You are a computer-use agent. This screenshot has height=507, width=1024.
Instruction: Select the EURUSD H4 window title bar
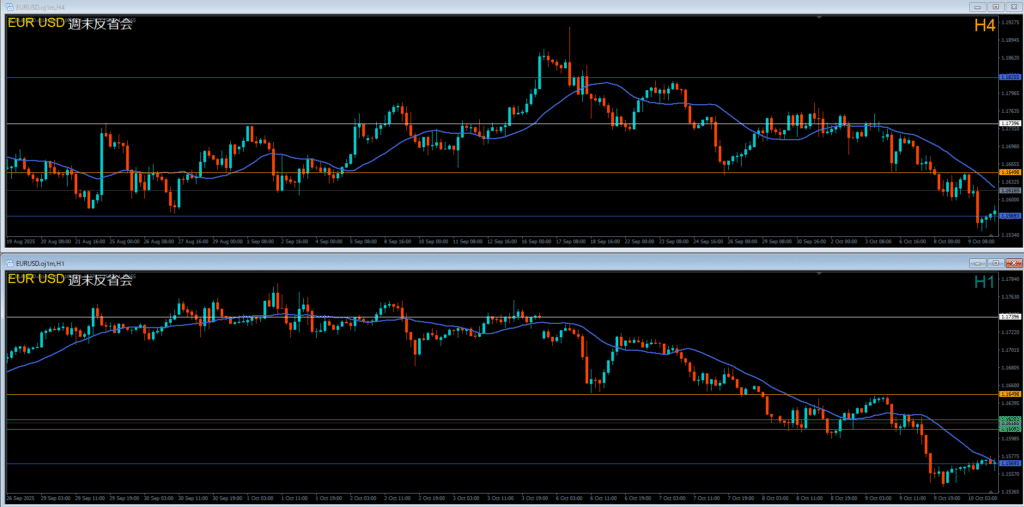click(x=400, y=7)
